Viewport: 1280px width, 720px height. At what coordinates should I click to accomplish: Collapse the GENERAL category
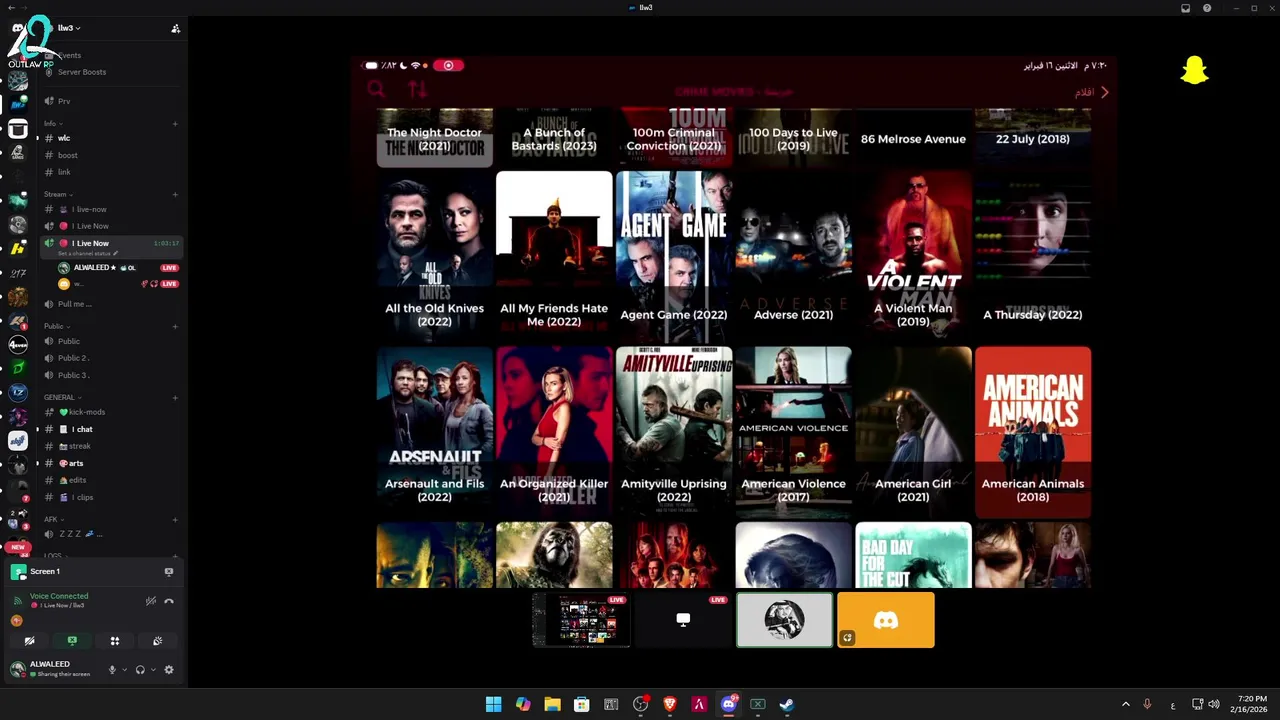tap(62, 398)
